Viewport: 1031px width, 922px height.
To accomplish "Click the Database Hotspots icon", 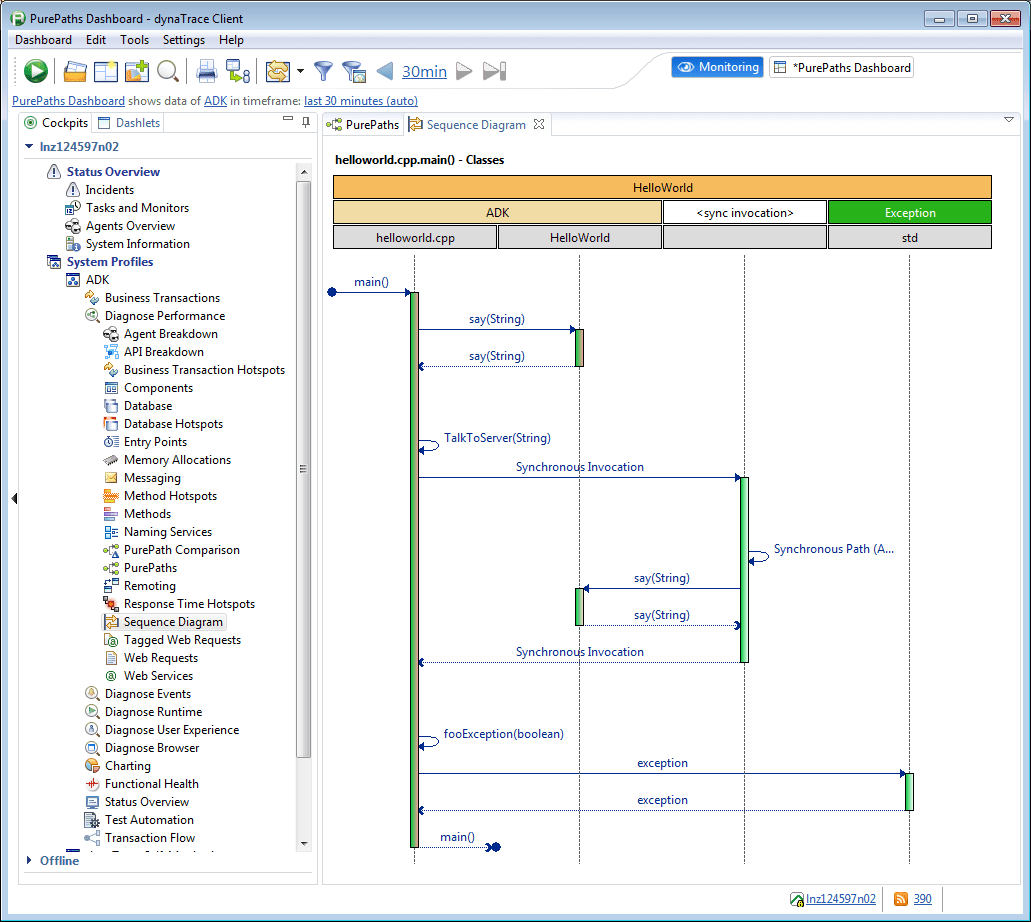I will point(111,424).
